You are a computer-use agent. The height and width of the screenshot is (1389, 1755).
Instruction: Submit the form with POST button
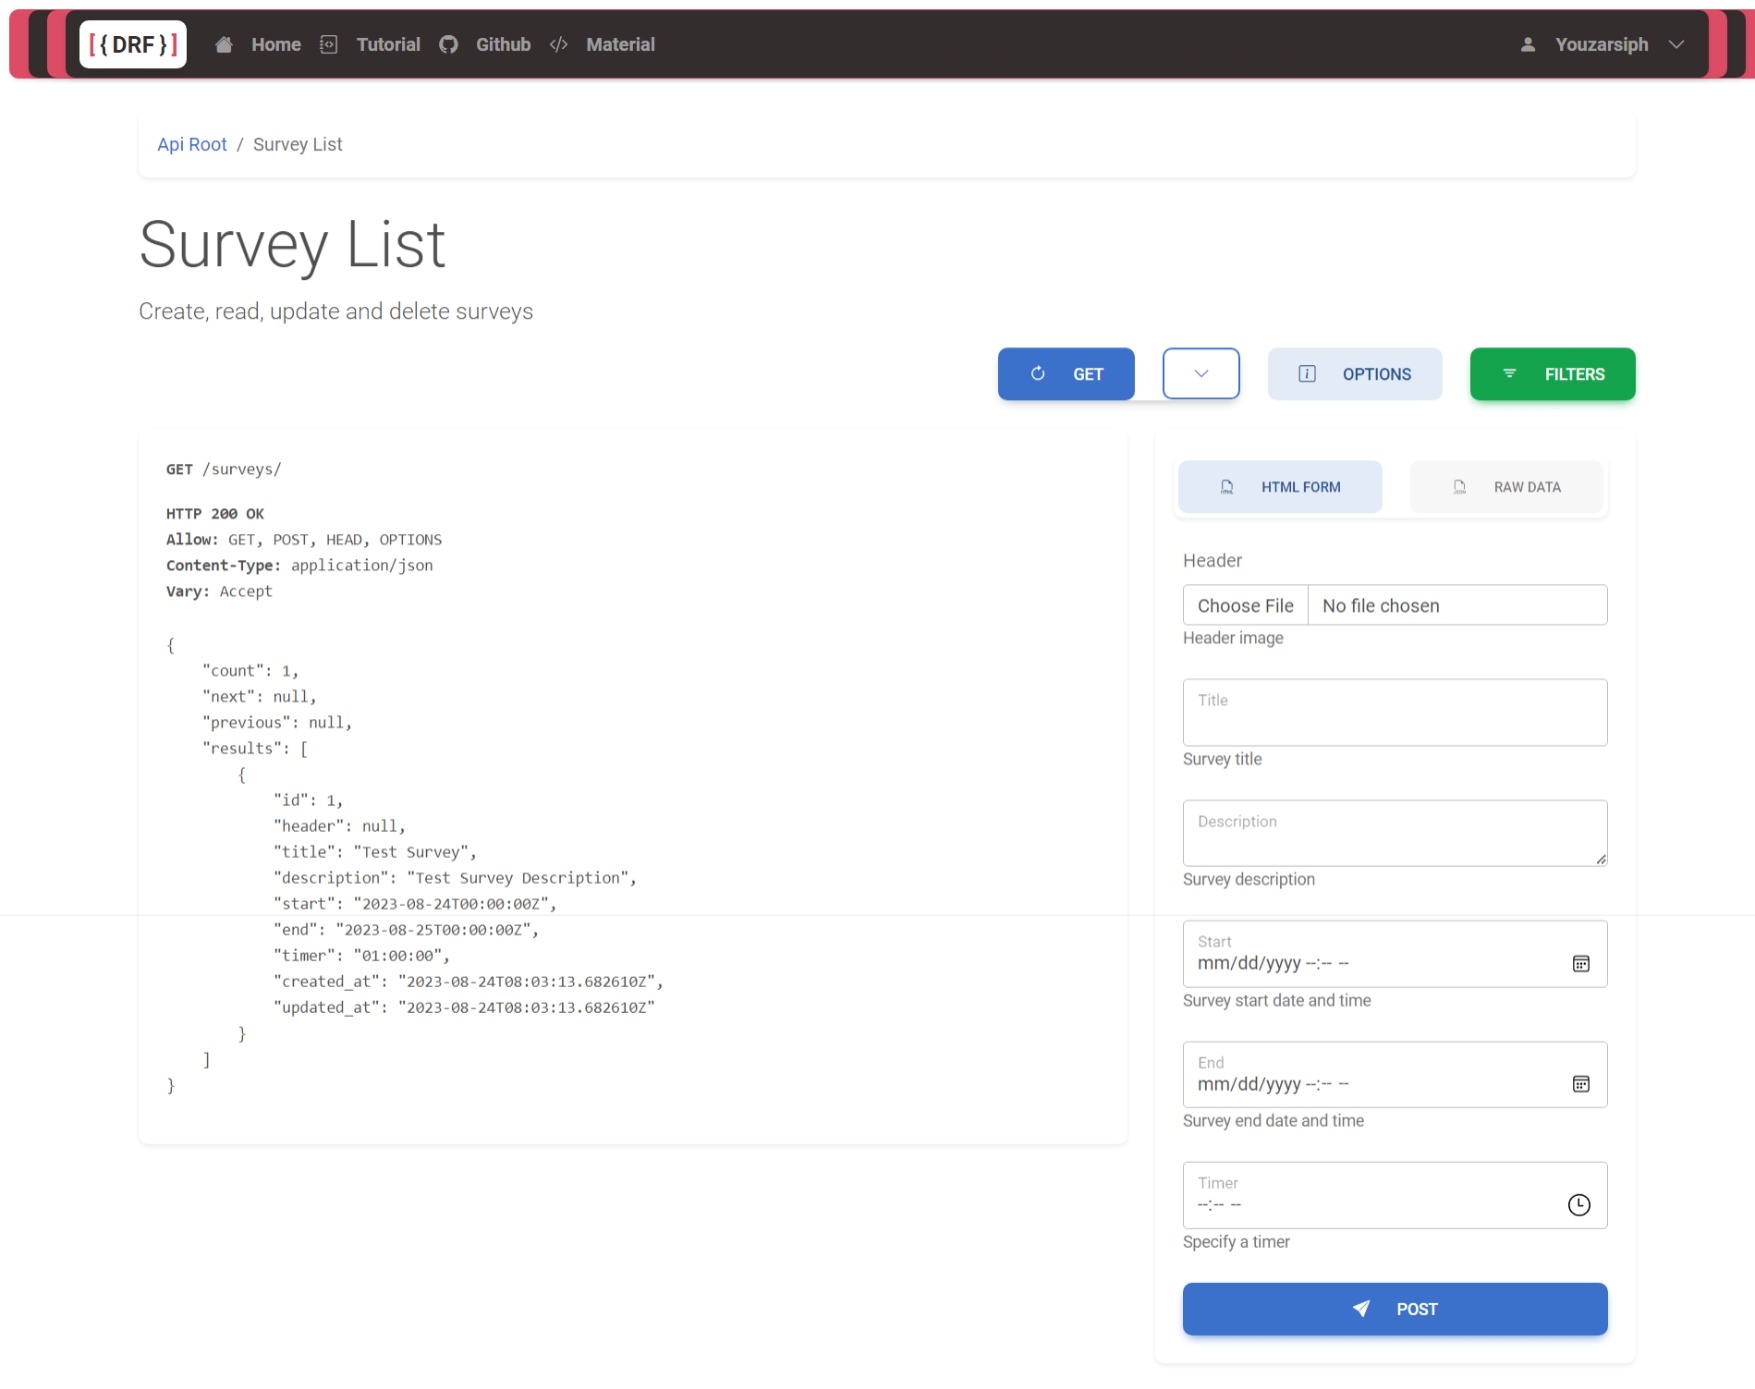(x=1394, y=1309)
